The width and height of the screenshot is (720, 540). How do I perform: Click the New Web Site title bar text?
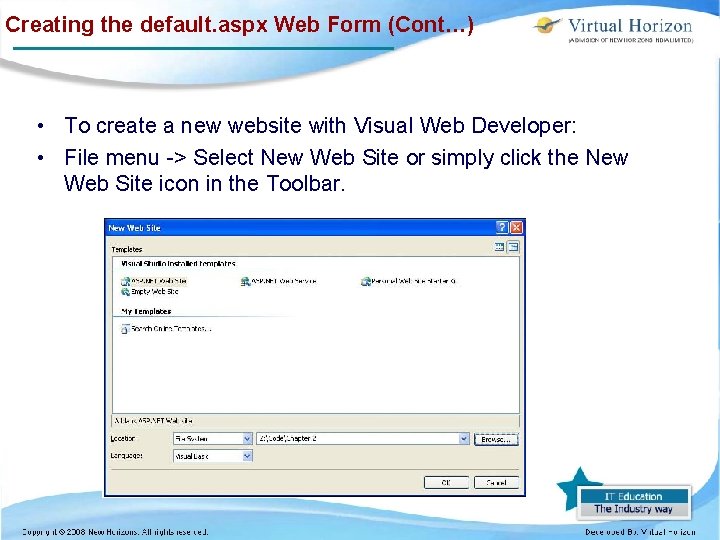134,228
